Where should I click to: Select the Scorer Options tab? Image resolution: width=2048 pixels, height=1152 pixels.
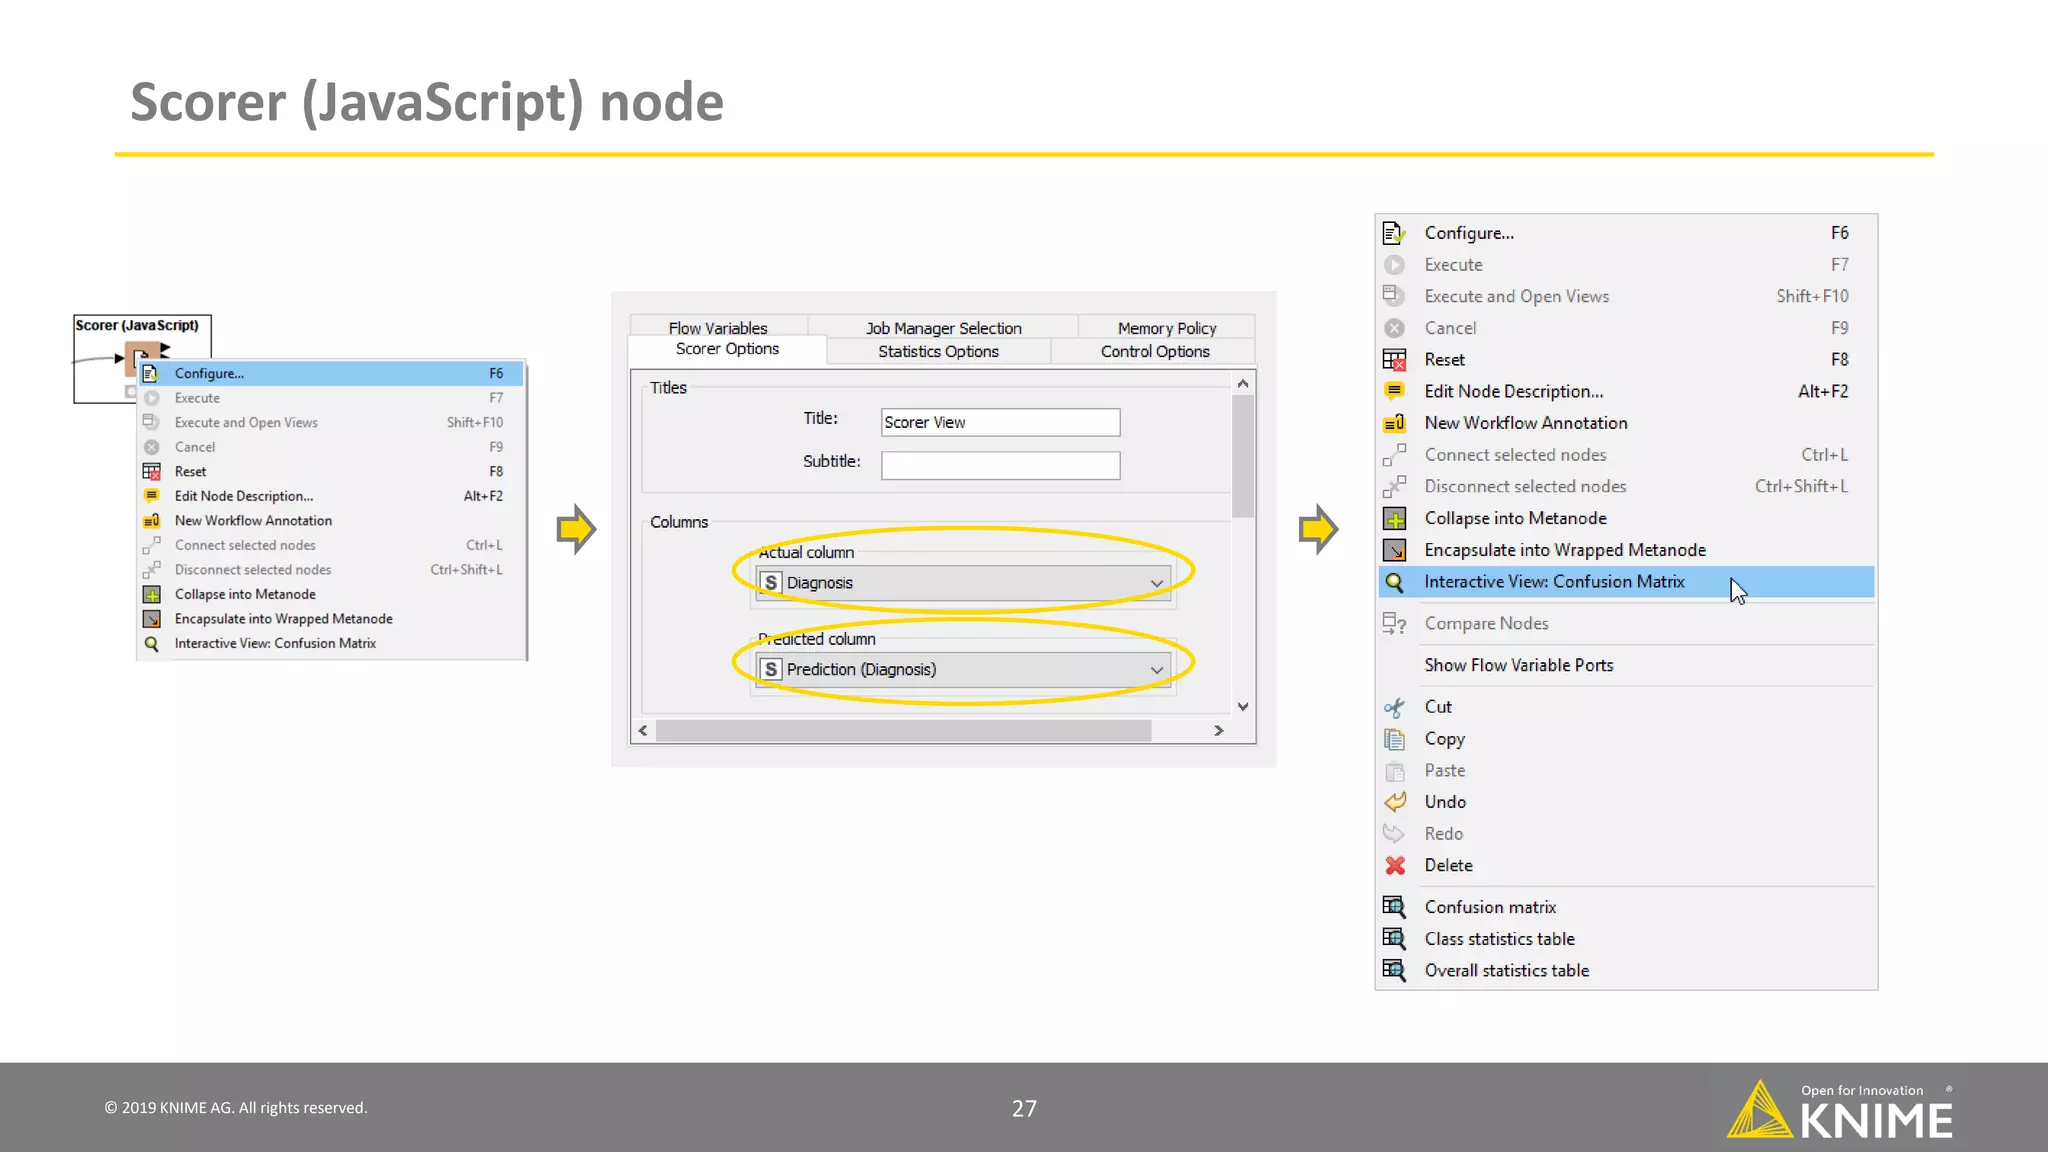pyautogui.click(x=727, y=349)
